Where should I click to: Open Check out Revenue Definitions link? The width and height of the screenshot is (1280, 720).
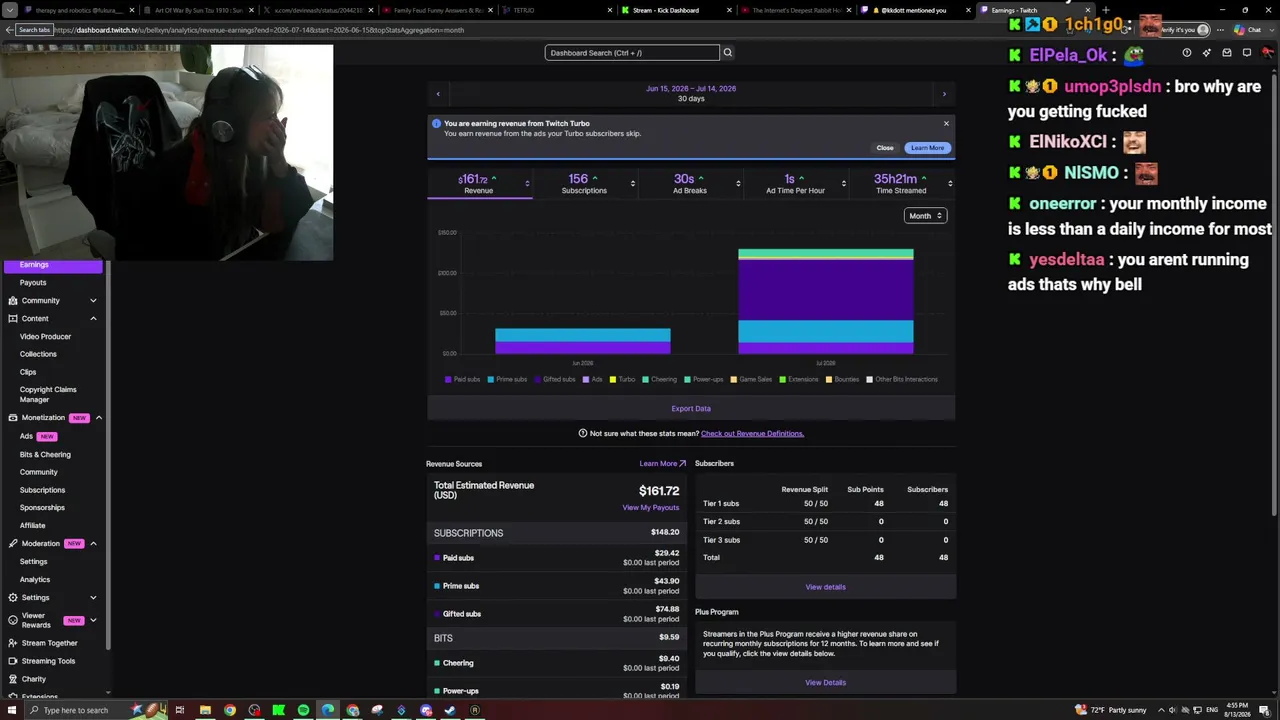(752, 434)
